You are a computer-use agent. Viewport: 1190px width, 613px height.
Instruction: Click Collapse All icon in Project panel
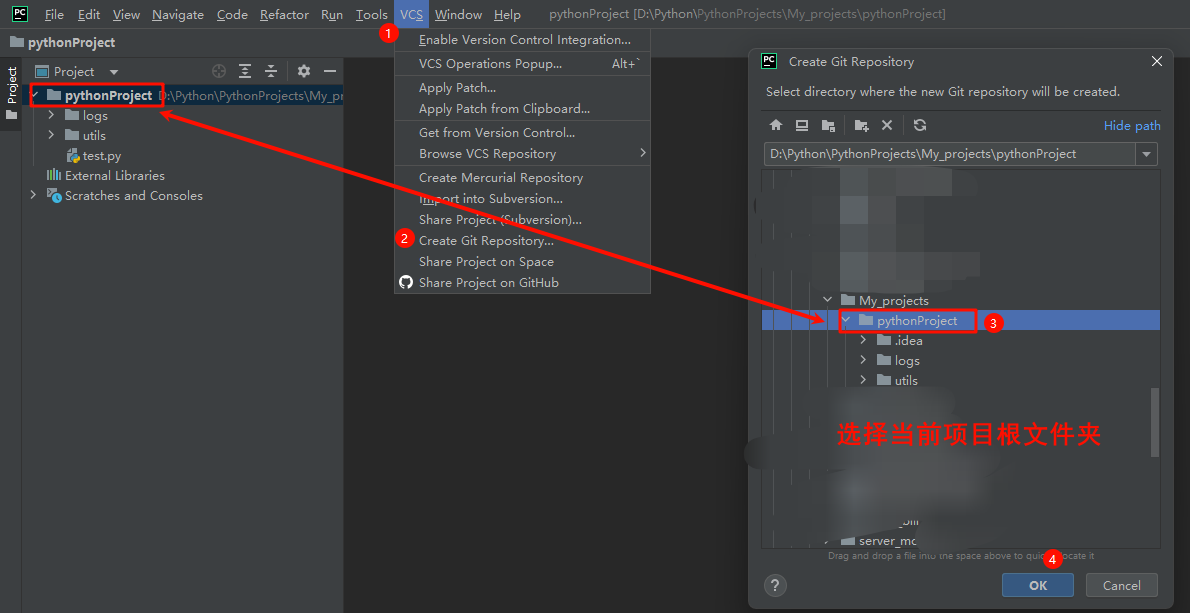point(271,71)
